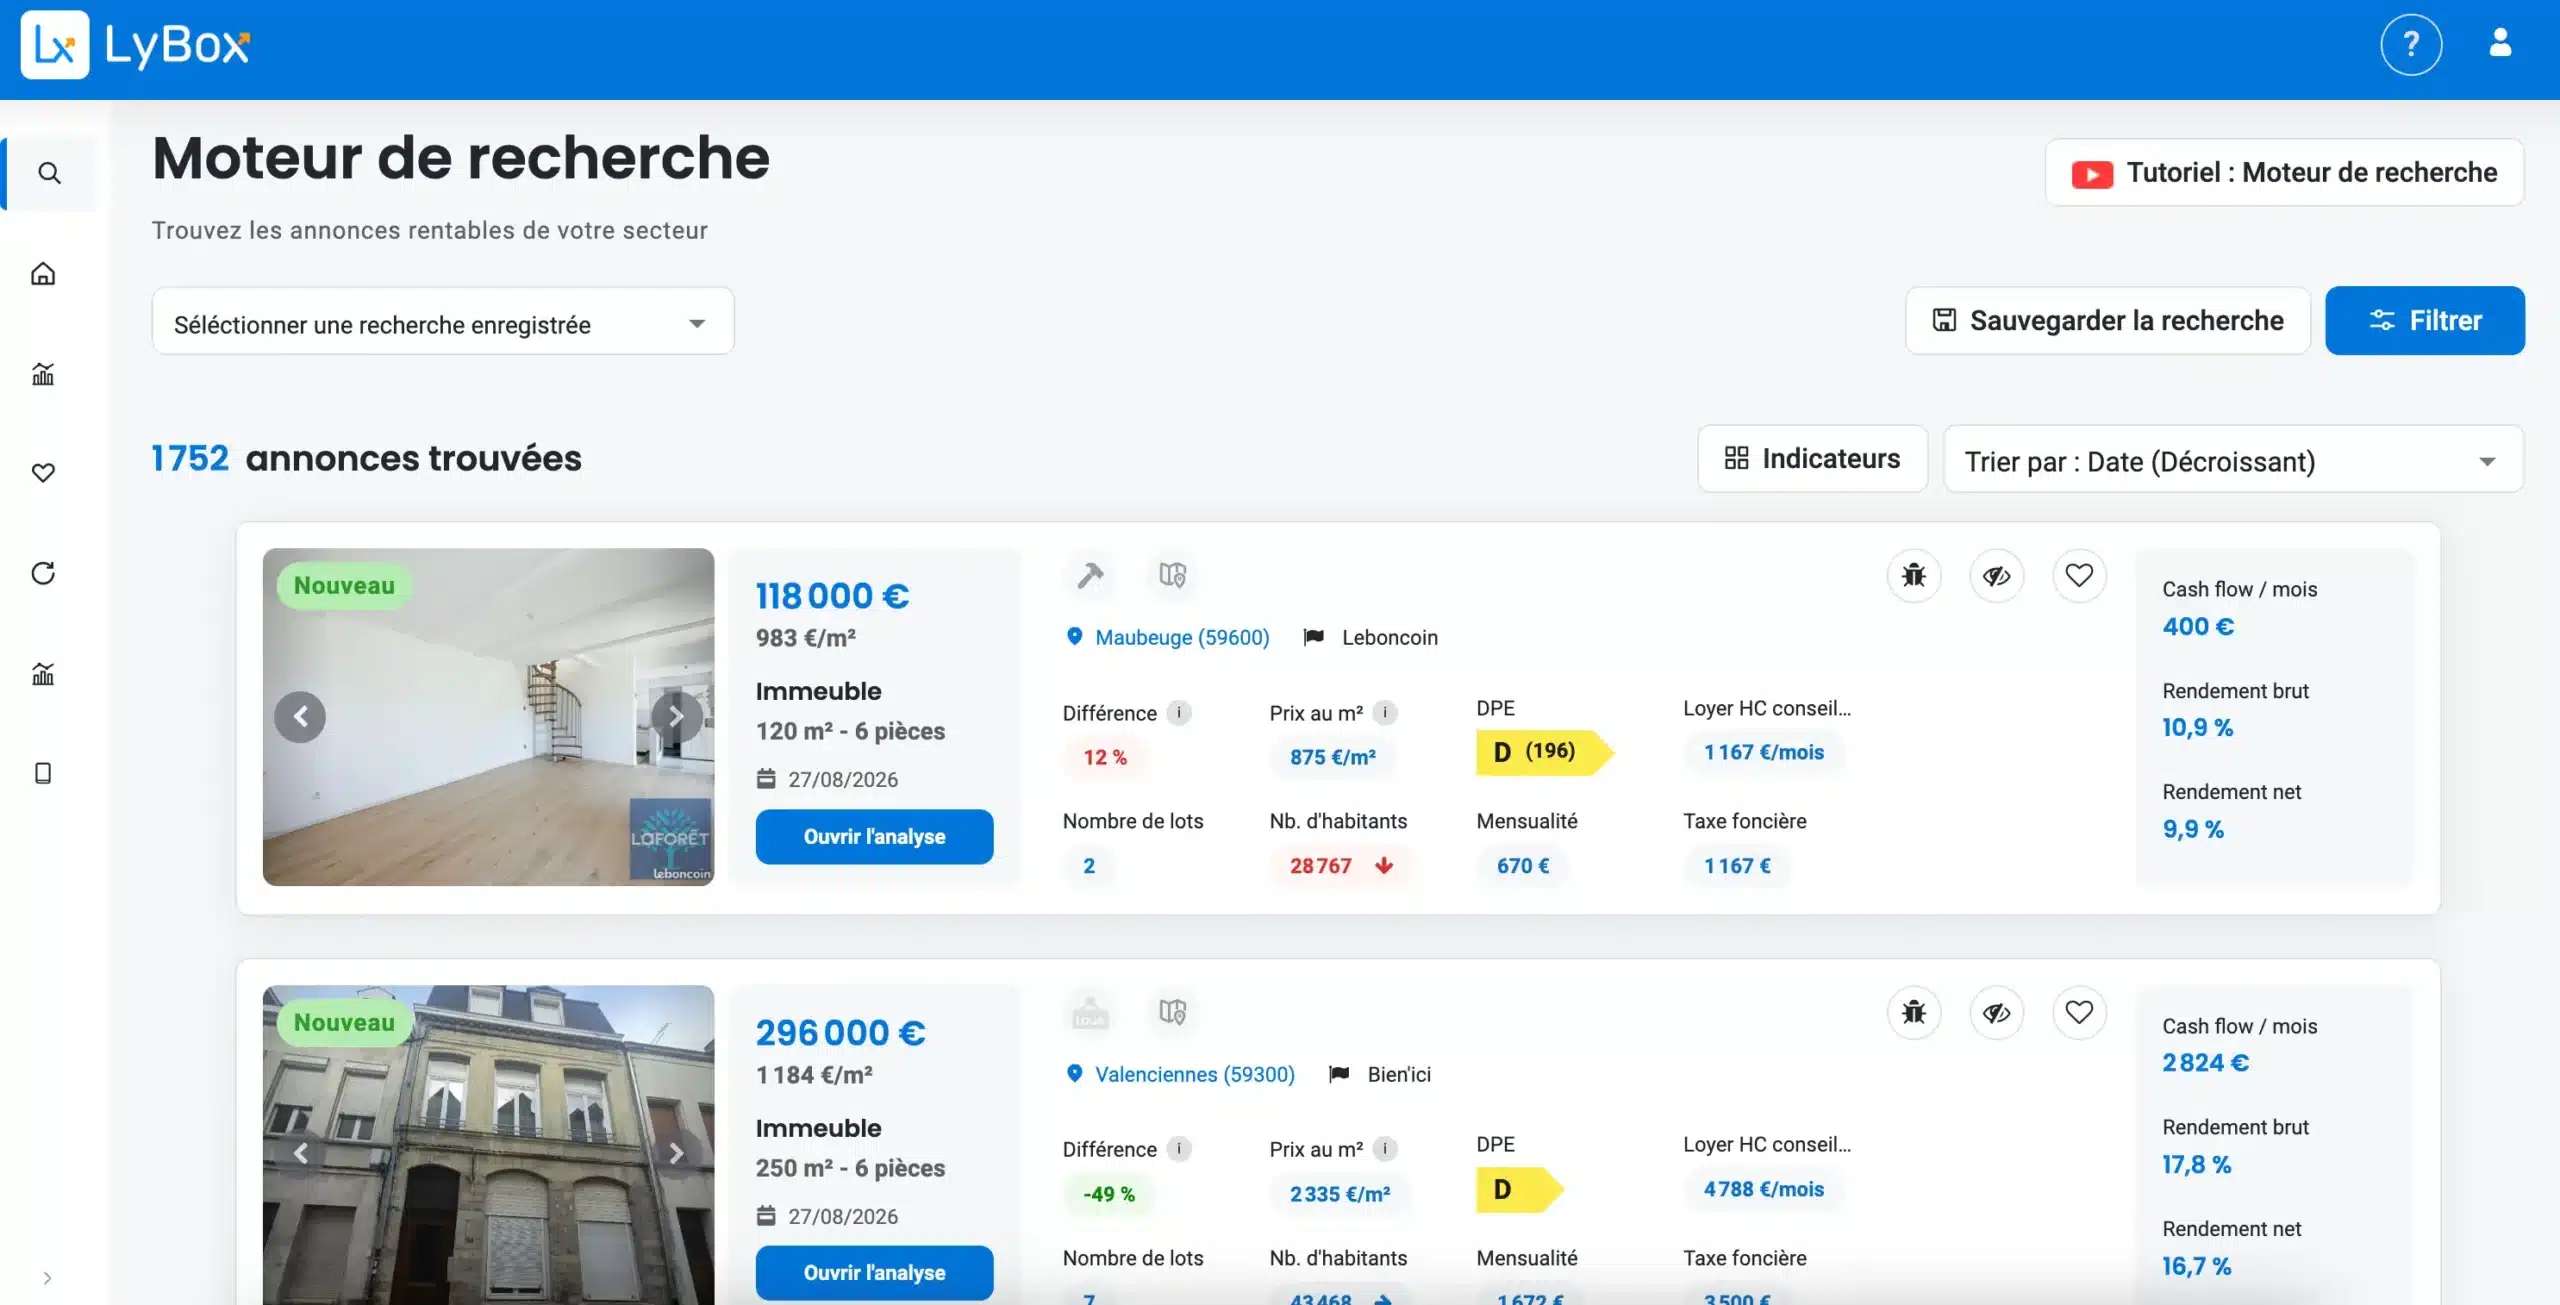The image size is (2560, 1305).
Task: Click the 12 % difference badge
Action: tap(1105, 758)
